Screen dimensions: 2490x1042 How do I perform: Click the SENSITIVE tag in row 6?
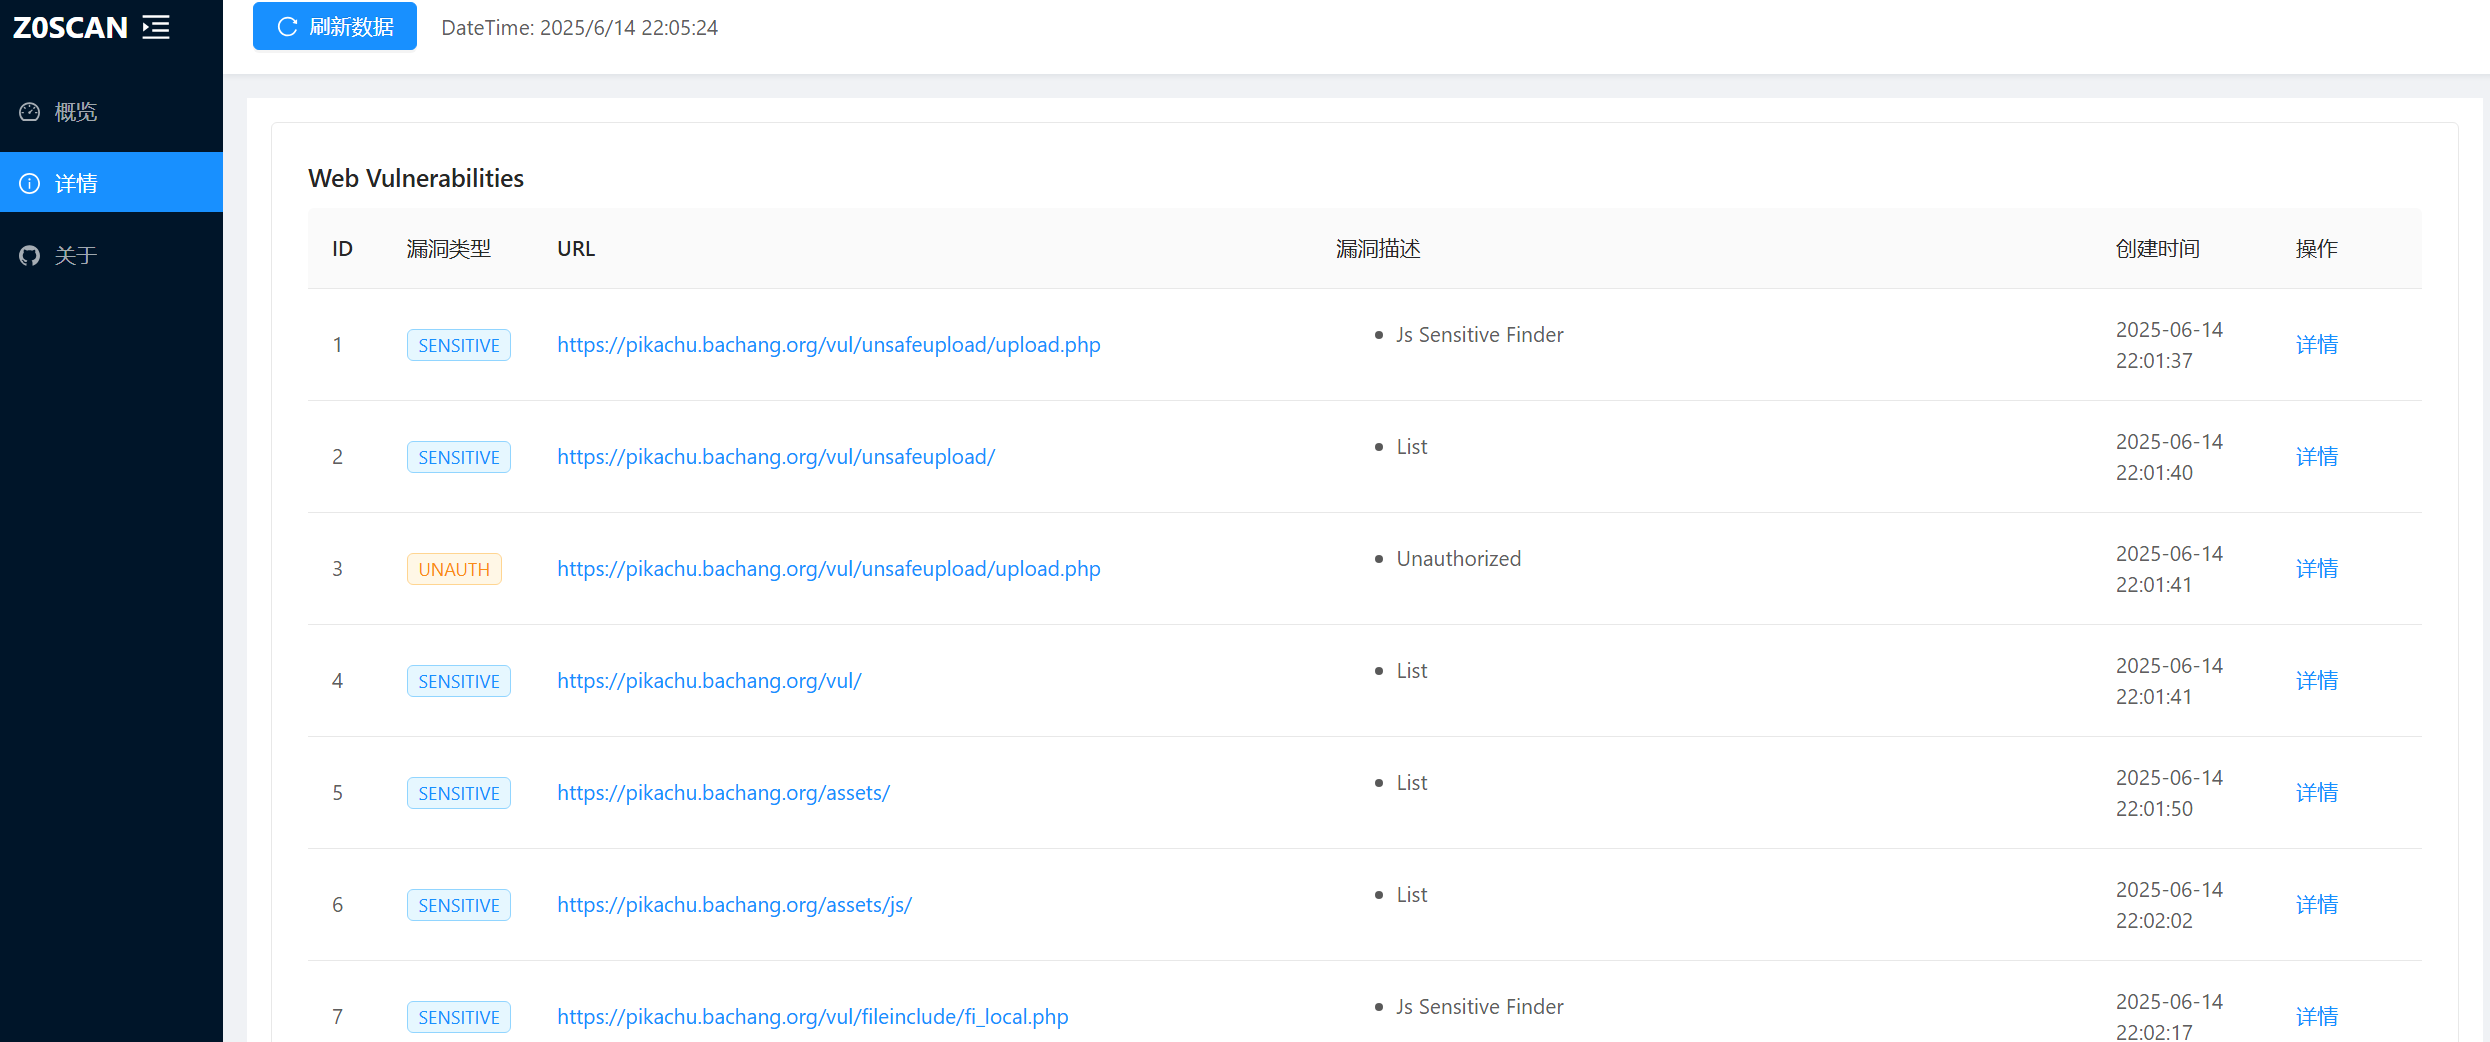point(459,905)
